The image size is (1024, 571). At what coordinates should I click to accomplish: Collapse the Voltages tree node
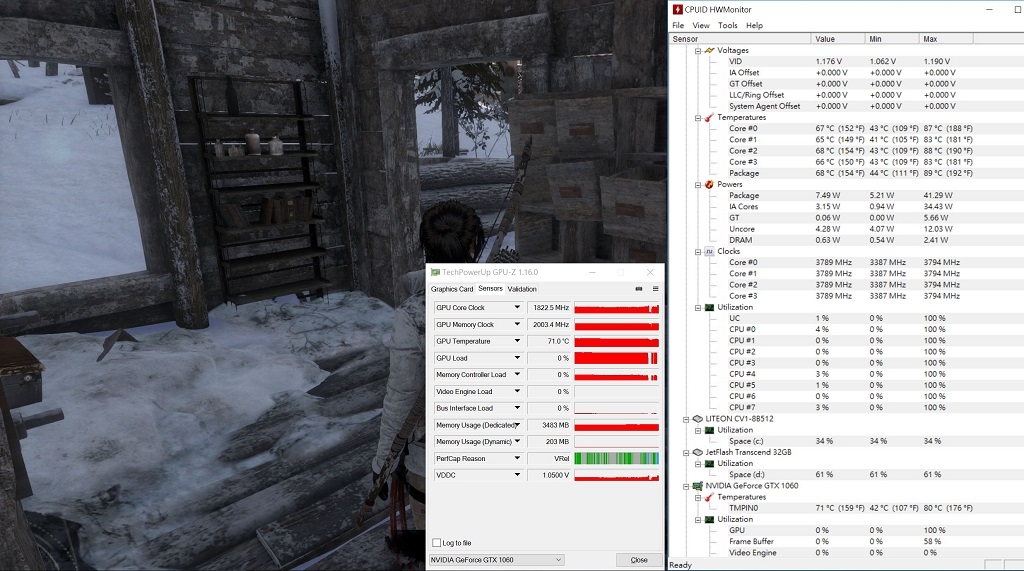[697, 50]
